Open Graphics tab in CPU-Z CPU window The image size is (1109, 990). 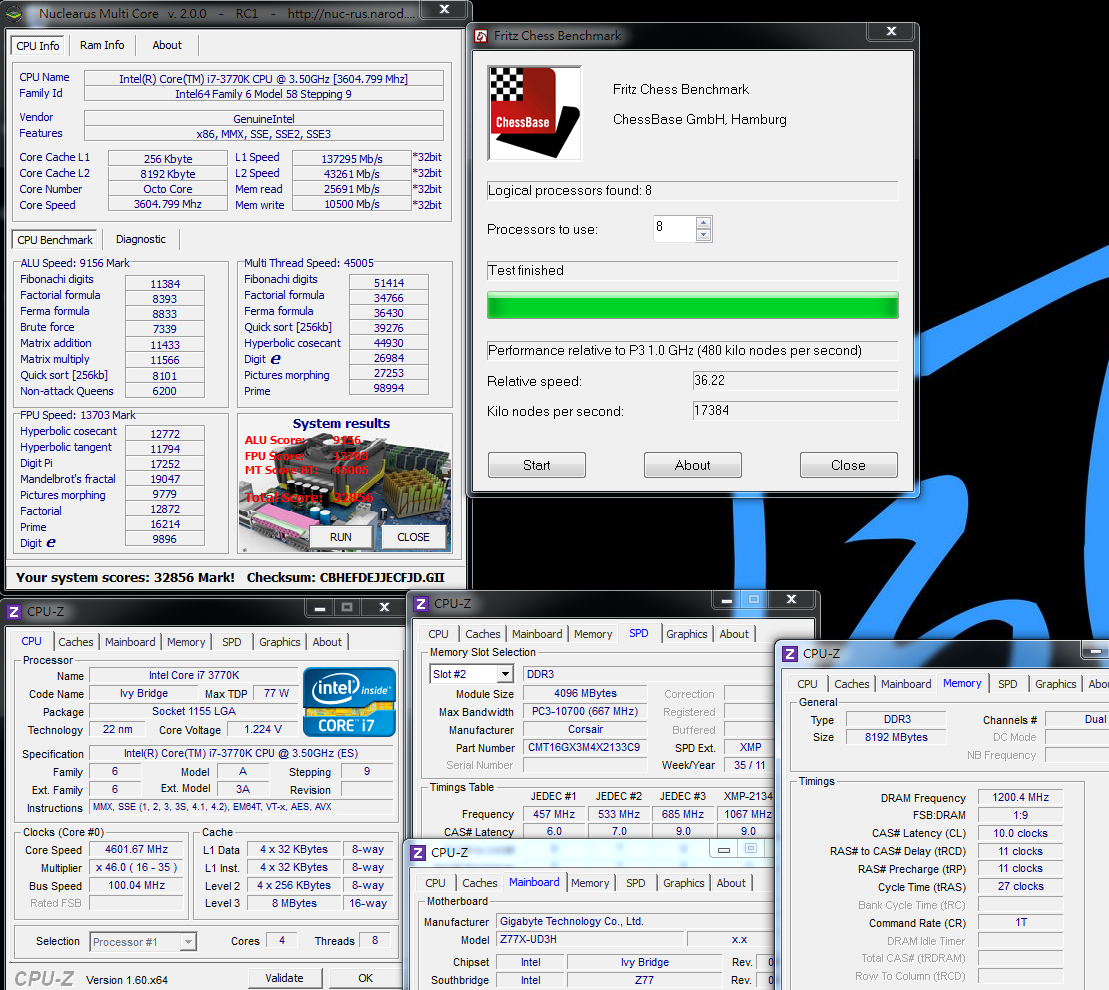click(x=279, y=642)
